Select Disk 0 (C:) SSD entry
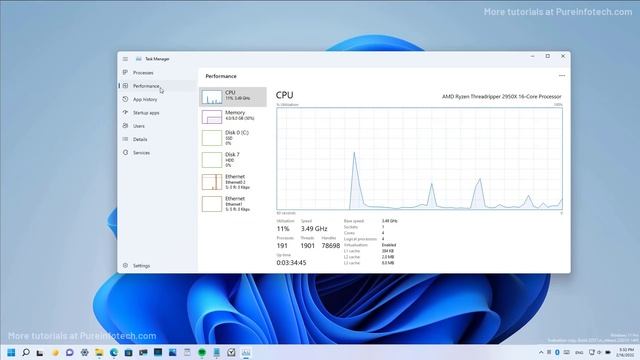640x360 pixels. tap(233, 138)
